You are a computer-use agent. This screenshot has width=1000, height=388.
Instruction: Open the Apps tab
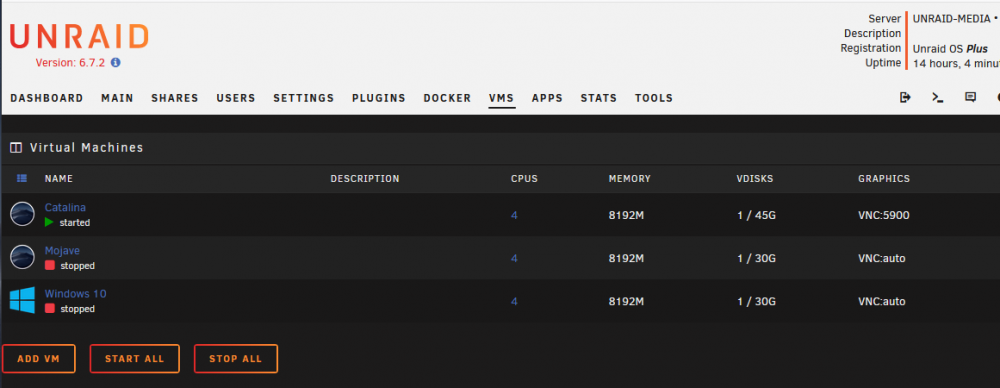pos(547,98)
